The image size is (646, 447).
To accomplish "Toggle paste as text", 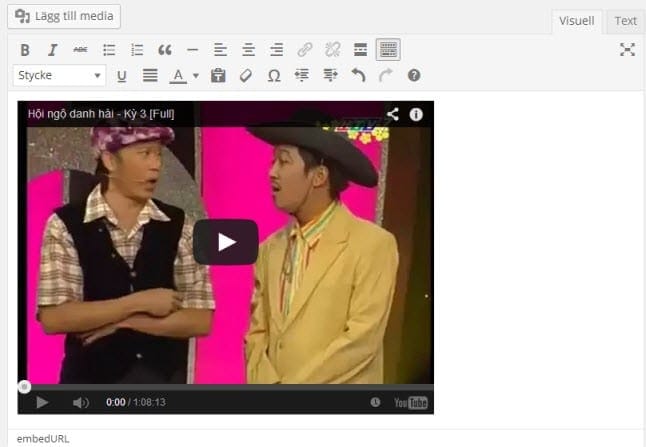I will pos(218,76).
